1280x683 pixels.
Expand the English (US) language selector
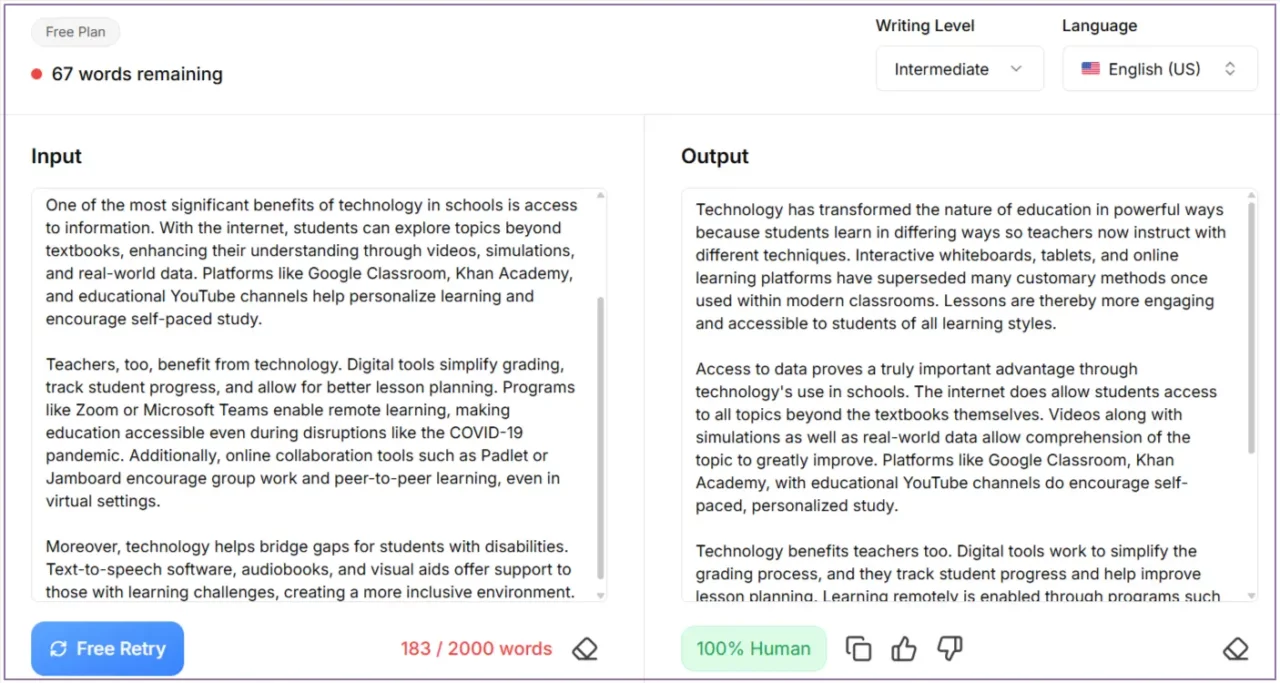pos(1159,69)
